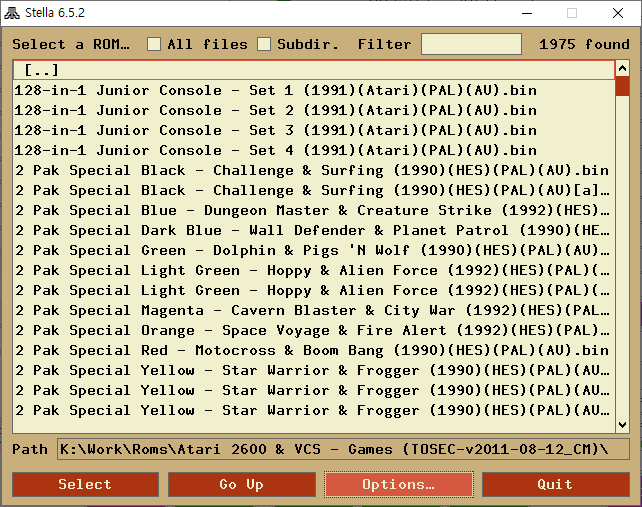Select 128-in-1 Junior Console Set 1 ROM
Screen dimensions: 642x507
pyautogui.click(x=314, y=90)
